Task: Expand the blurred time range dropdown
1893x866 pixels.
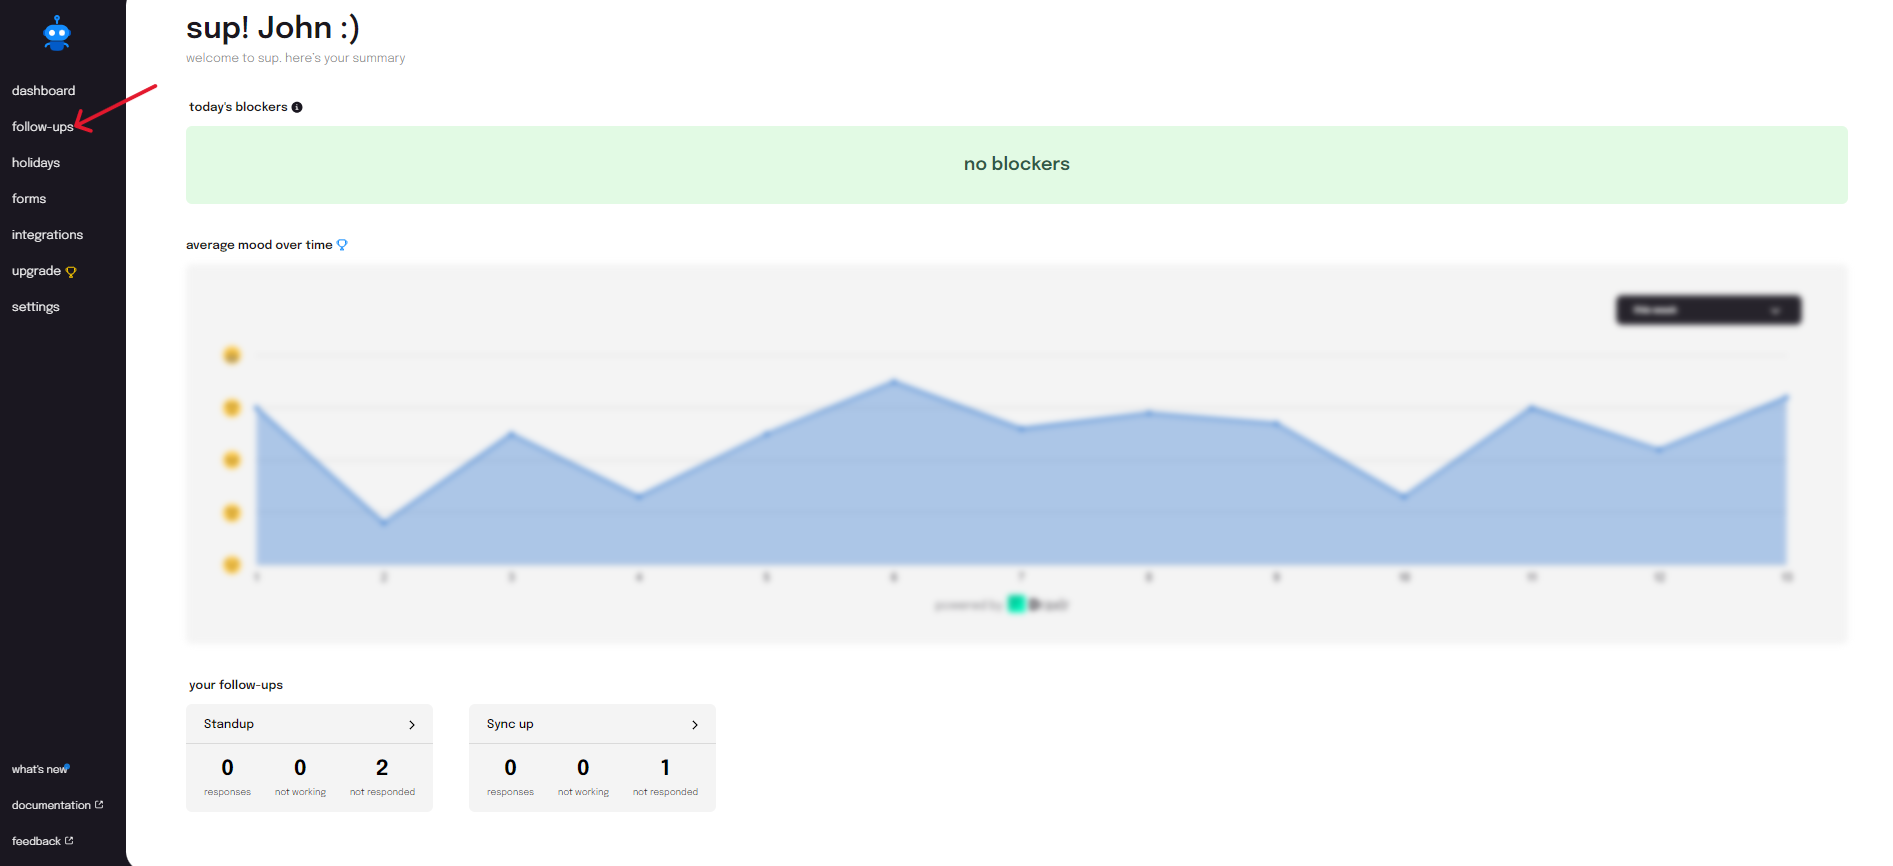Action: pos(1708,310)
